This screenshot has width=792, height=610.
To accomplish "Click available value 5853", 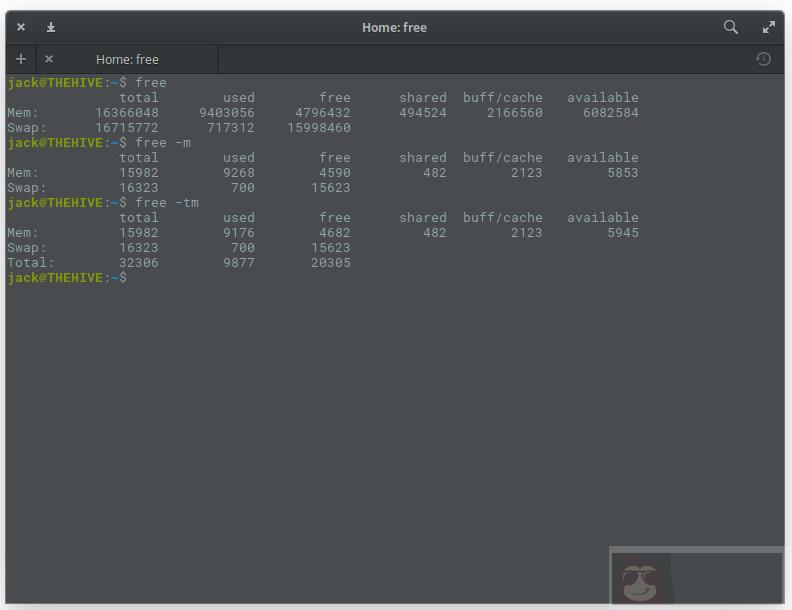I will pyautogui.click(x=623, y=173).
